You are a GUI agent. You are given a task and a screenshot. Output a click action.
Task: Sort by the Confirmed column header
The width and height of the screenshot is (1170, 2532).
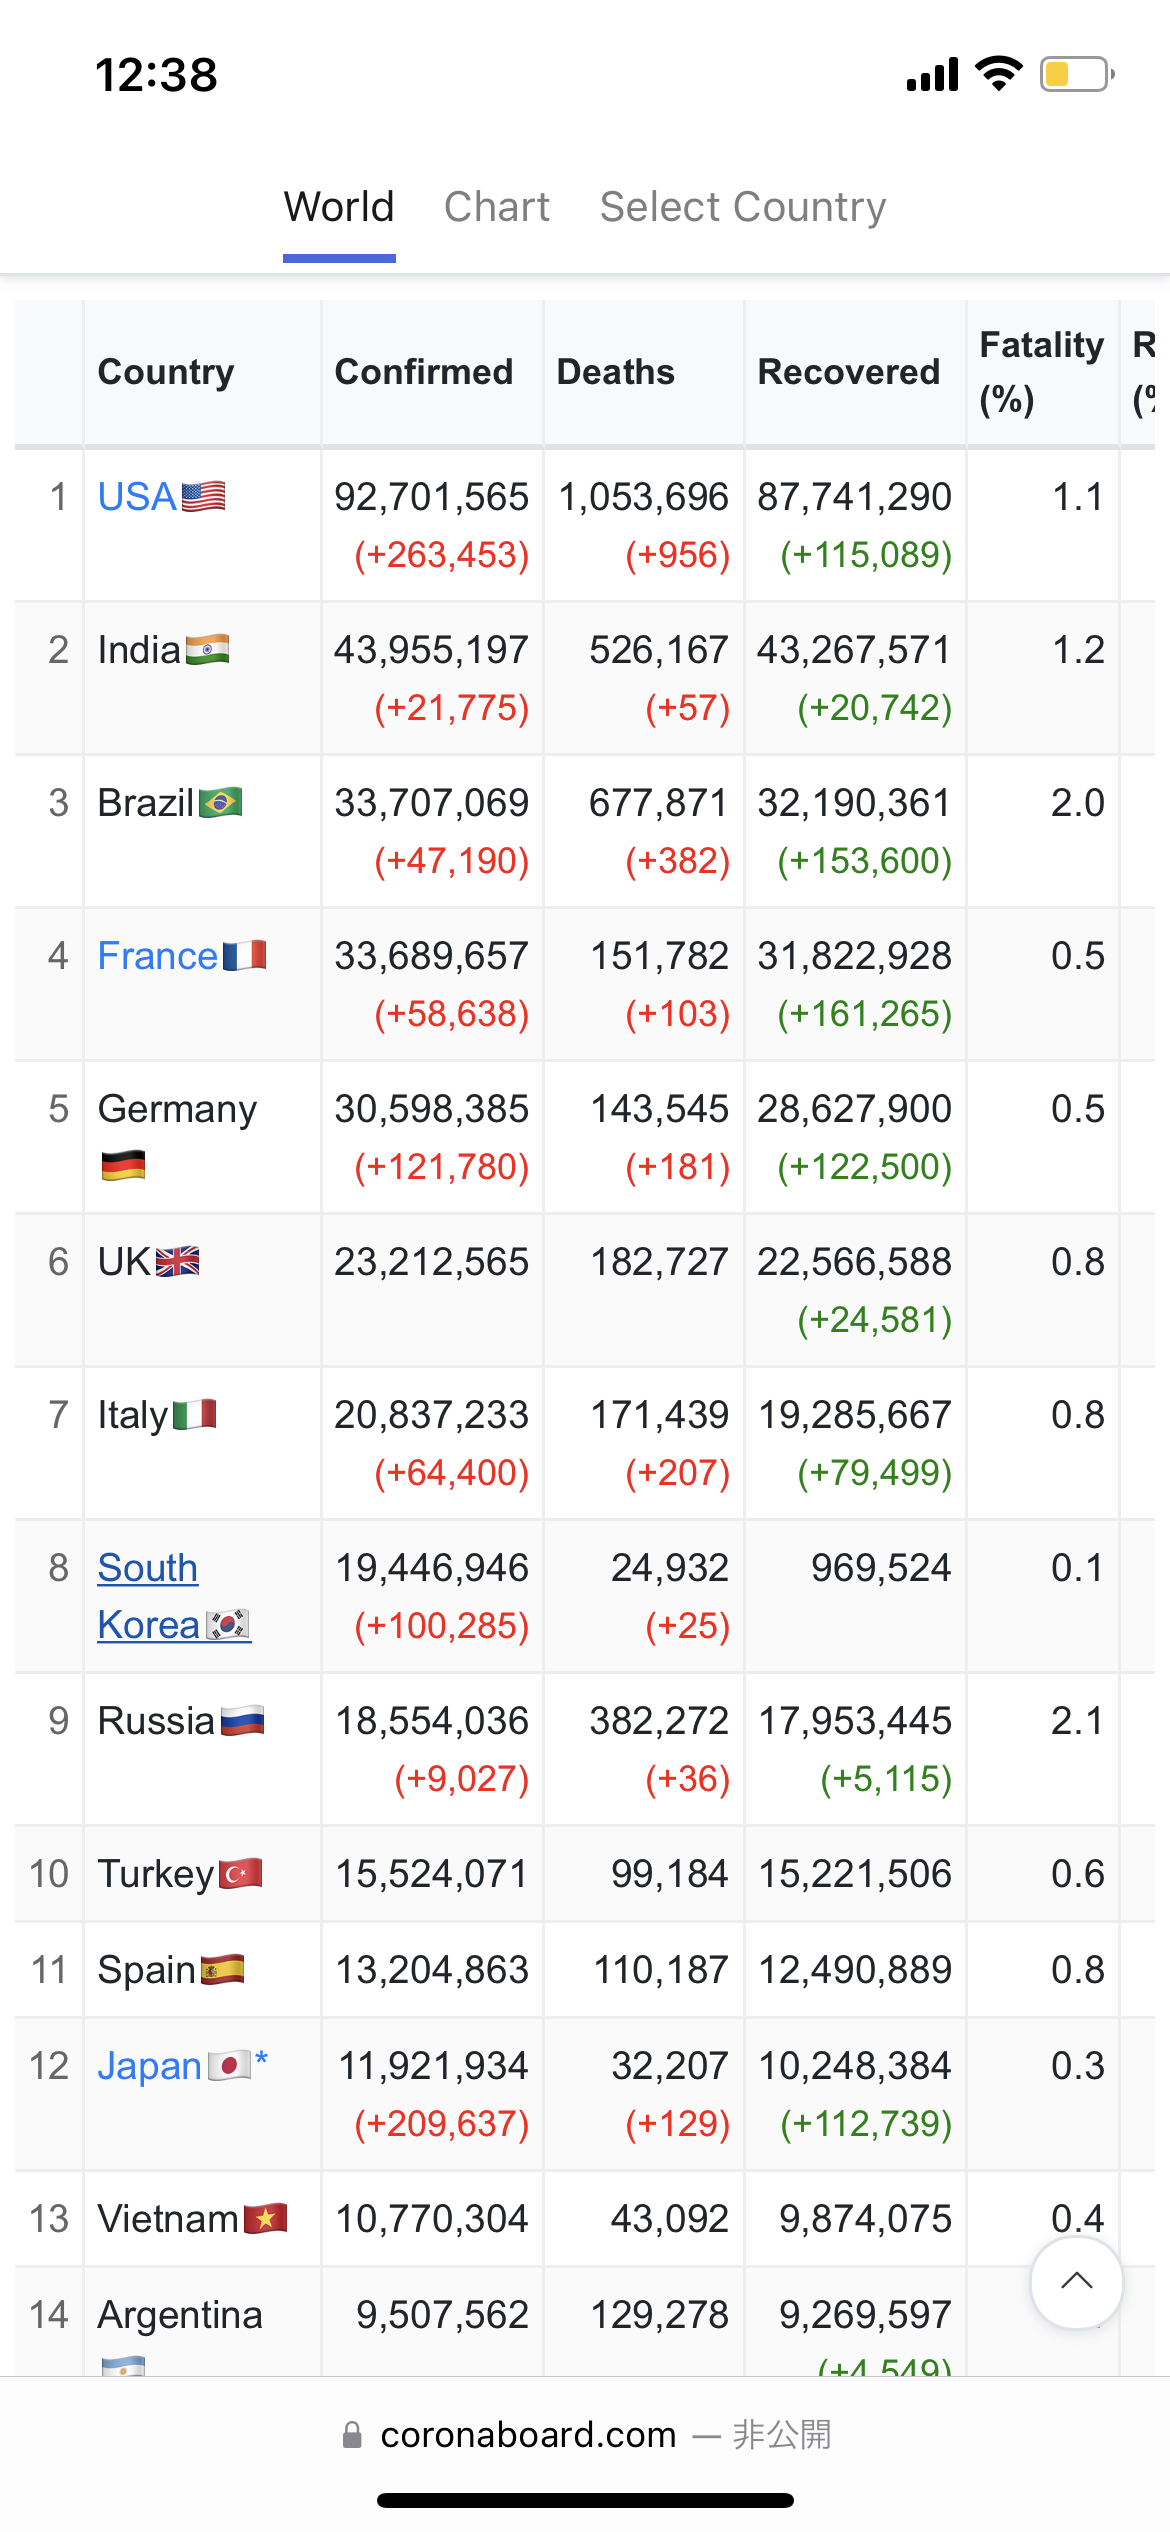pos(424,372)
